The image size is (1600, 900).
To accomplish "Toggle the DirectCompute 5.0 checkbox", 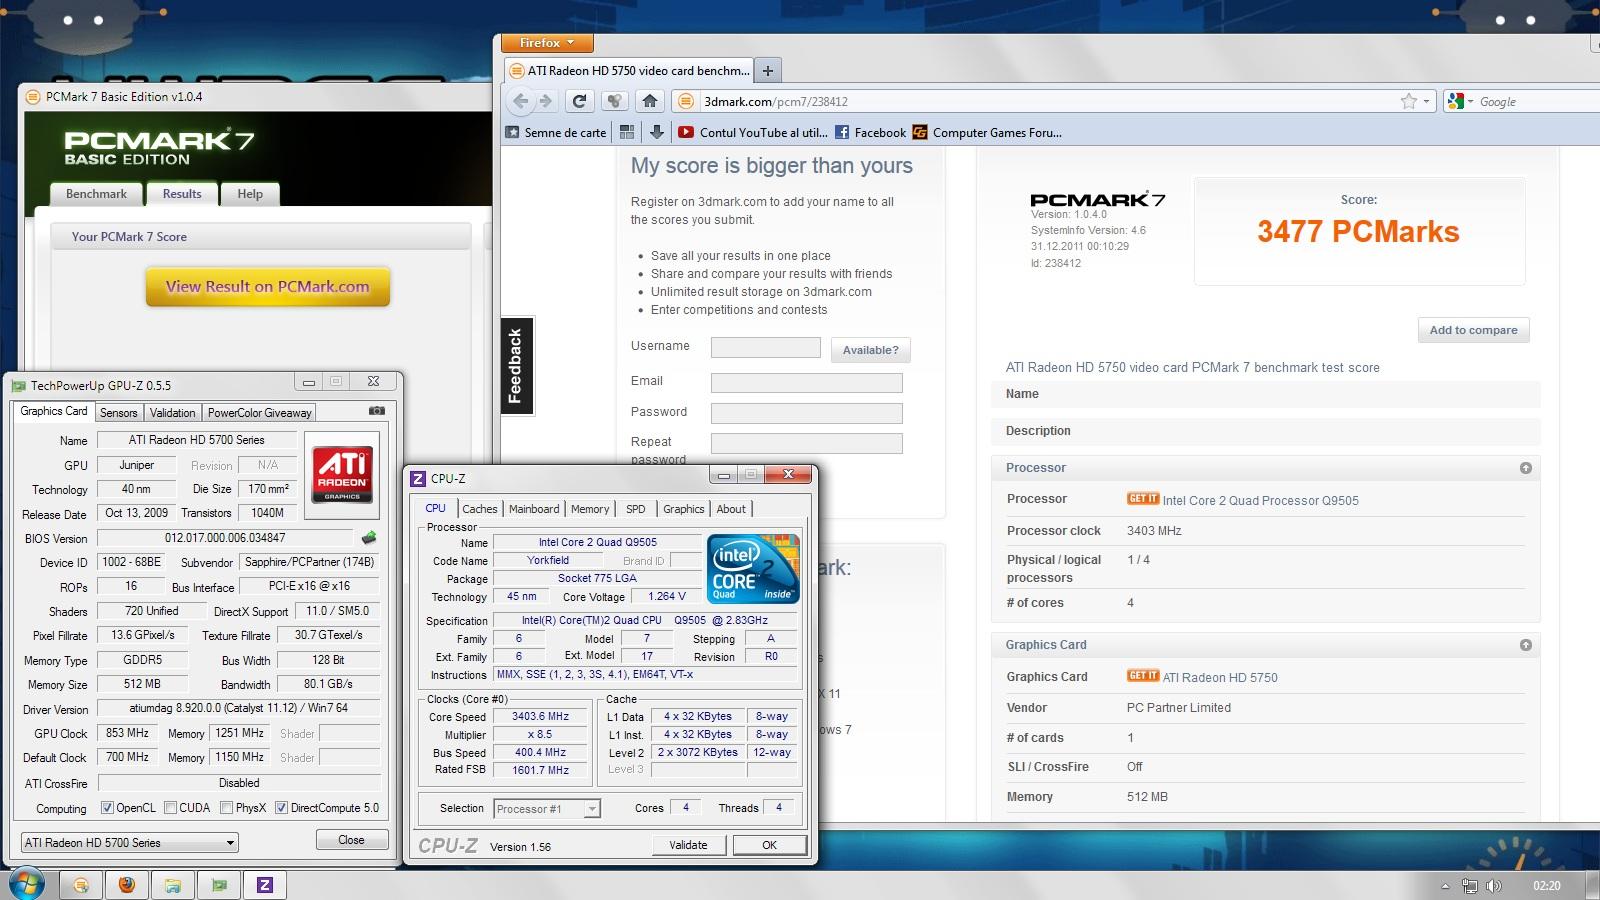I will (x=281, y=808).
